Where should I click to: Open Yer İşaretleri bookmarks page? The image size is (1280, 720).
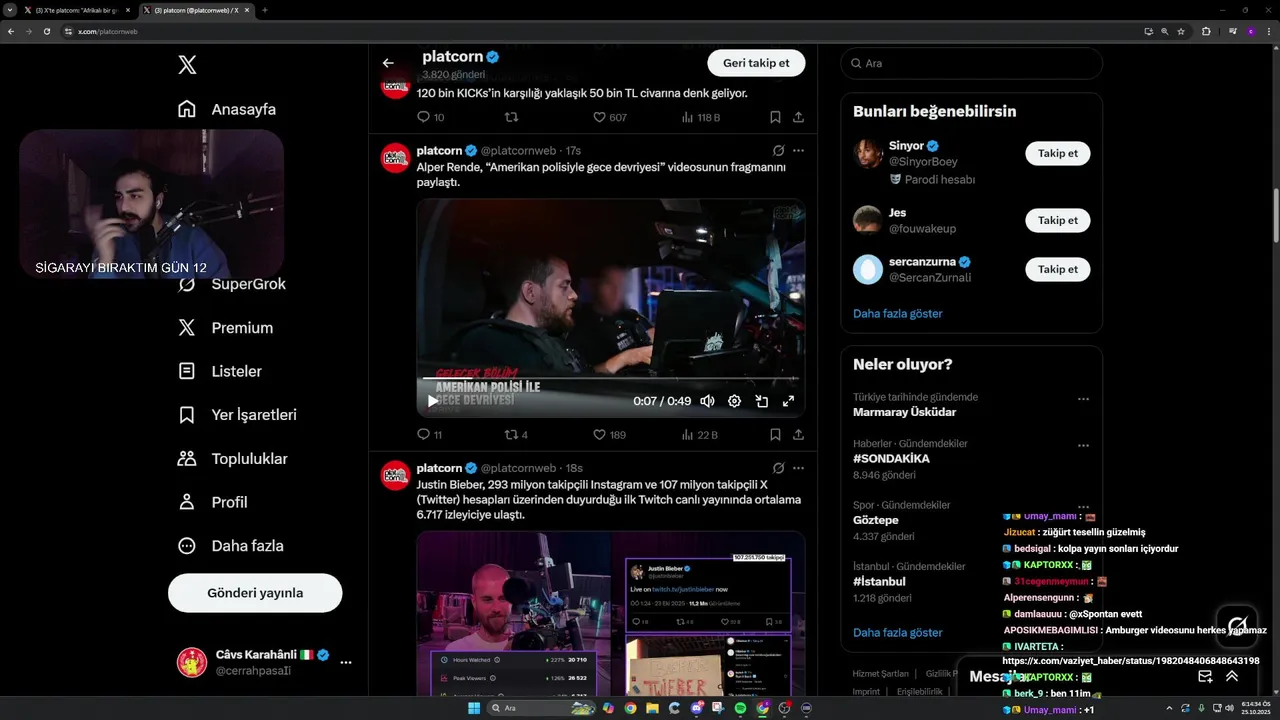pos(237,414)
